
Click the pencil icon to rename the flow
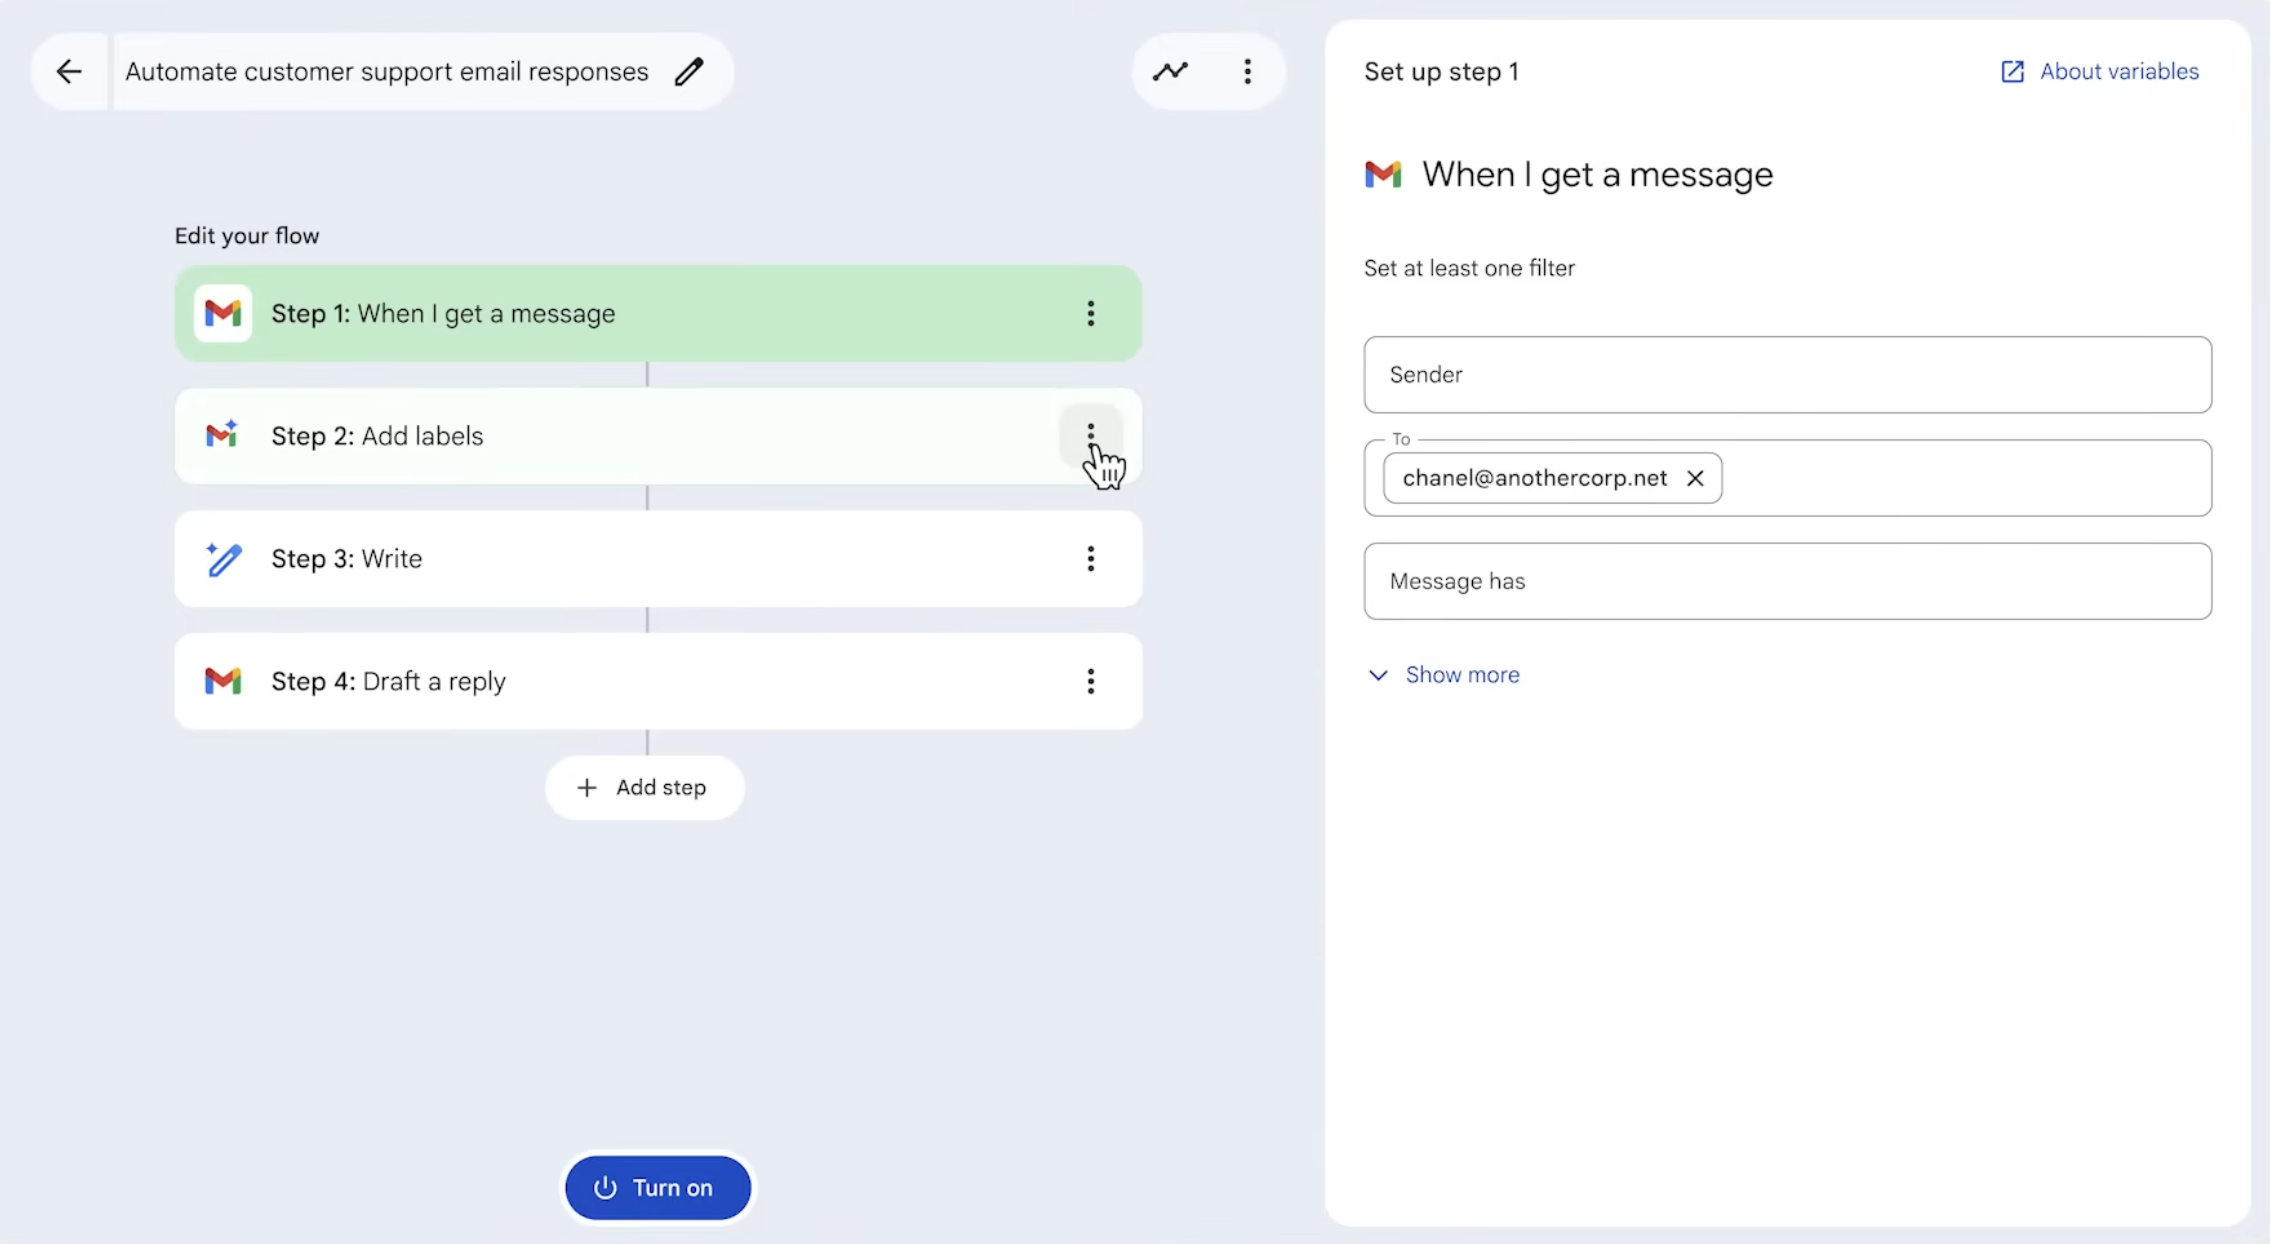(690, 70)
